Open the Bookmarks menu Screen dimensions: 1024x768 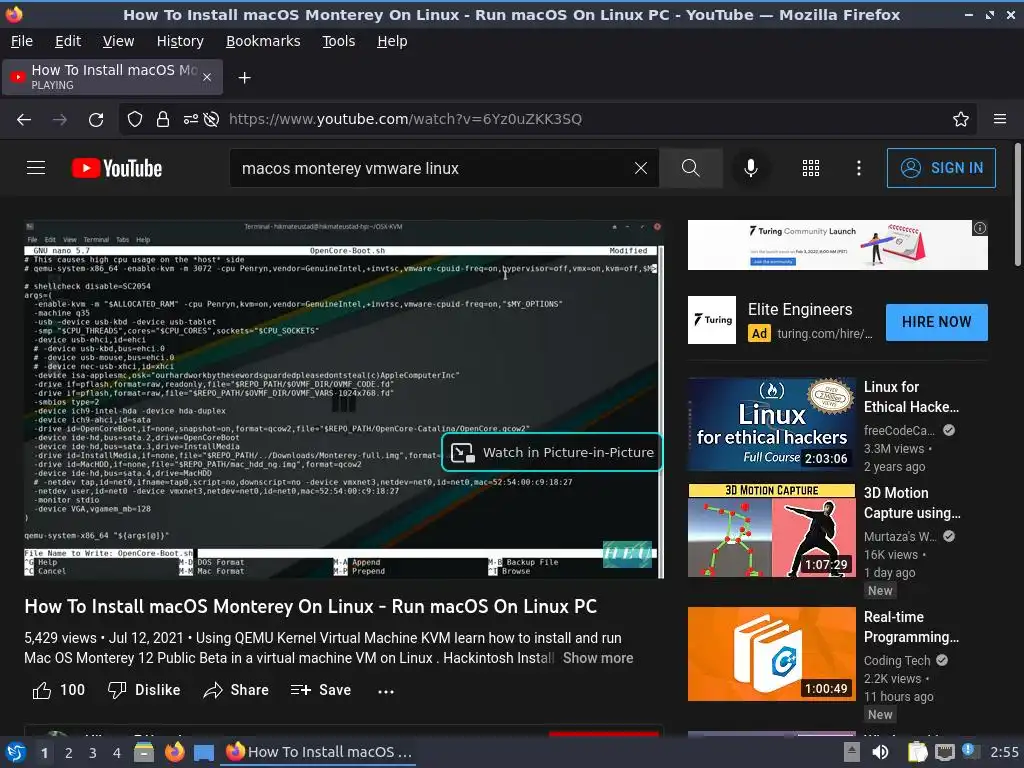pyautogui.click(x=263, y=41)
